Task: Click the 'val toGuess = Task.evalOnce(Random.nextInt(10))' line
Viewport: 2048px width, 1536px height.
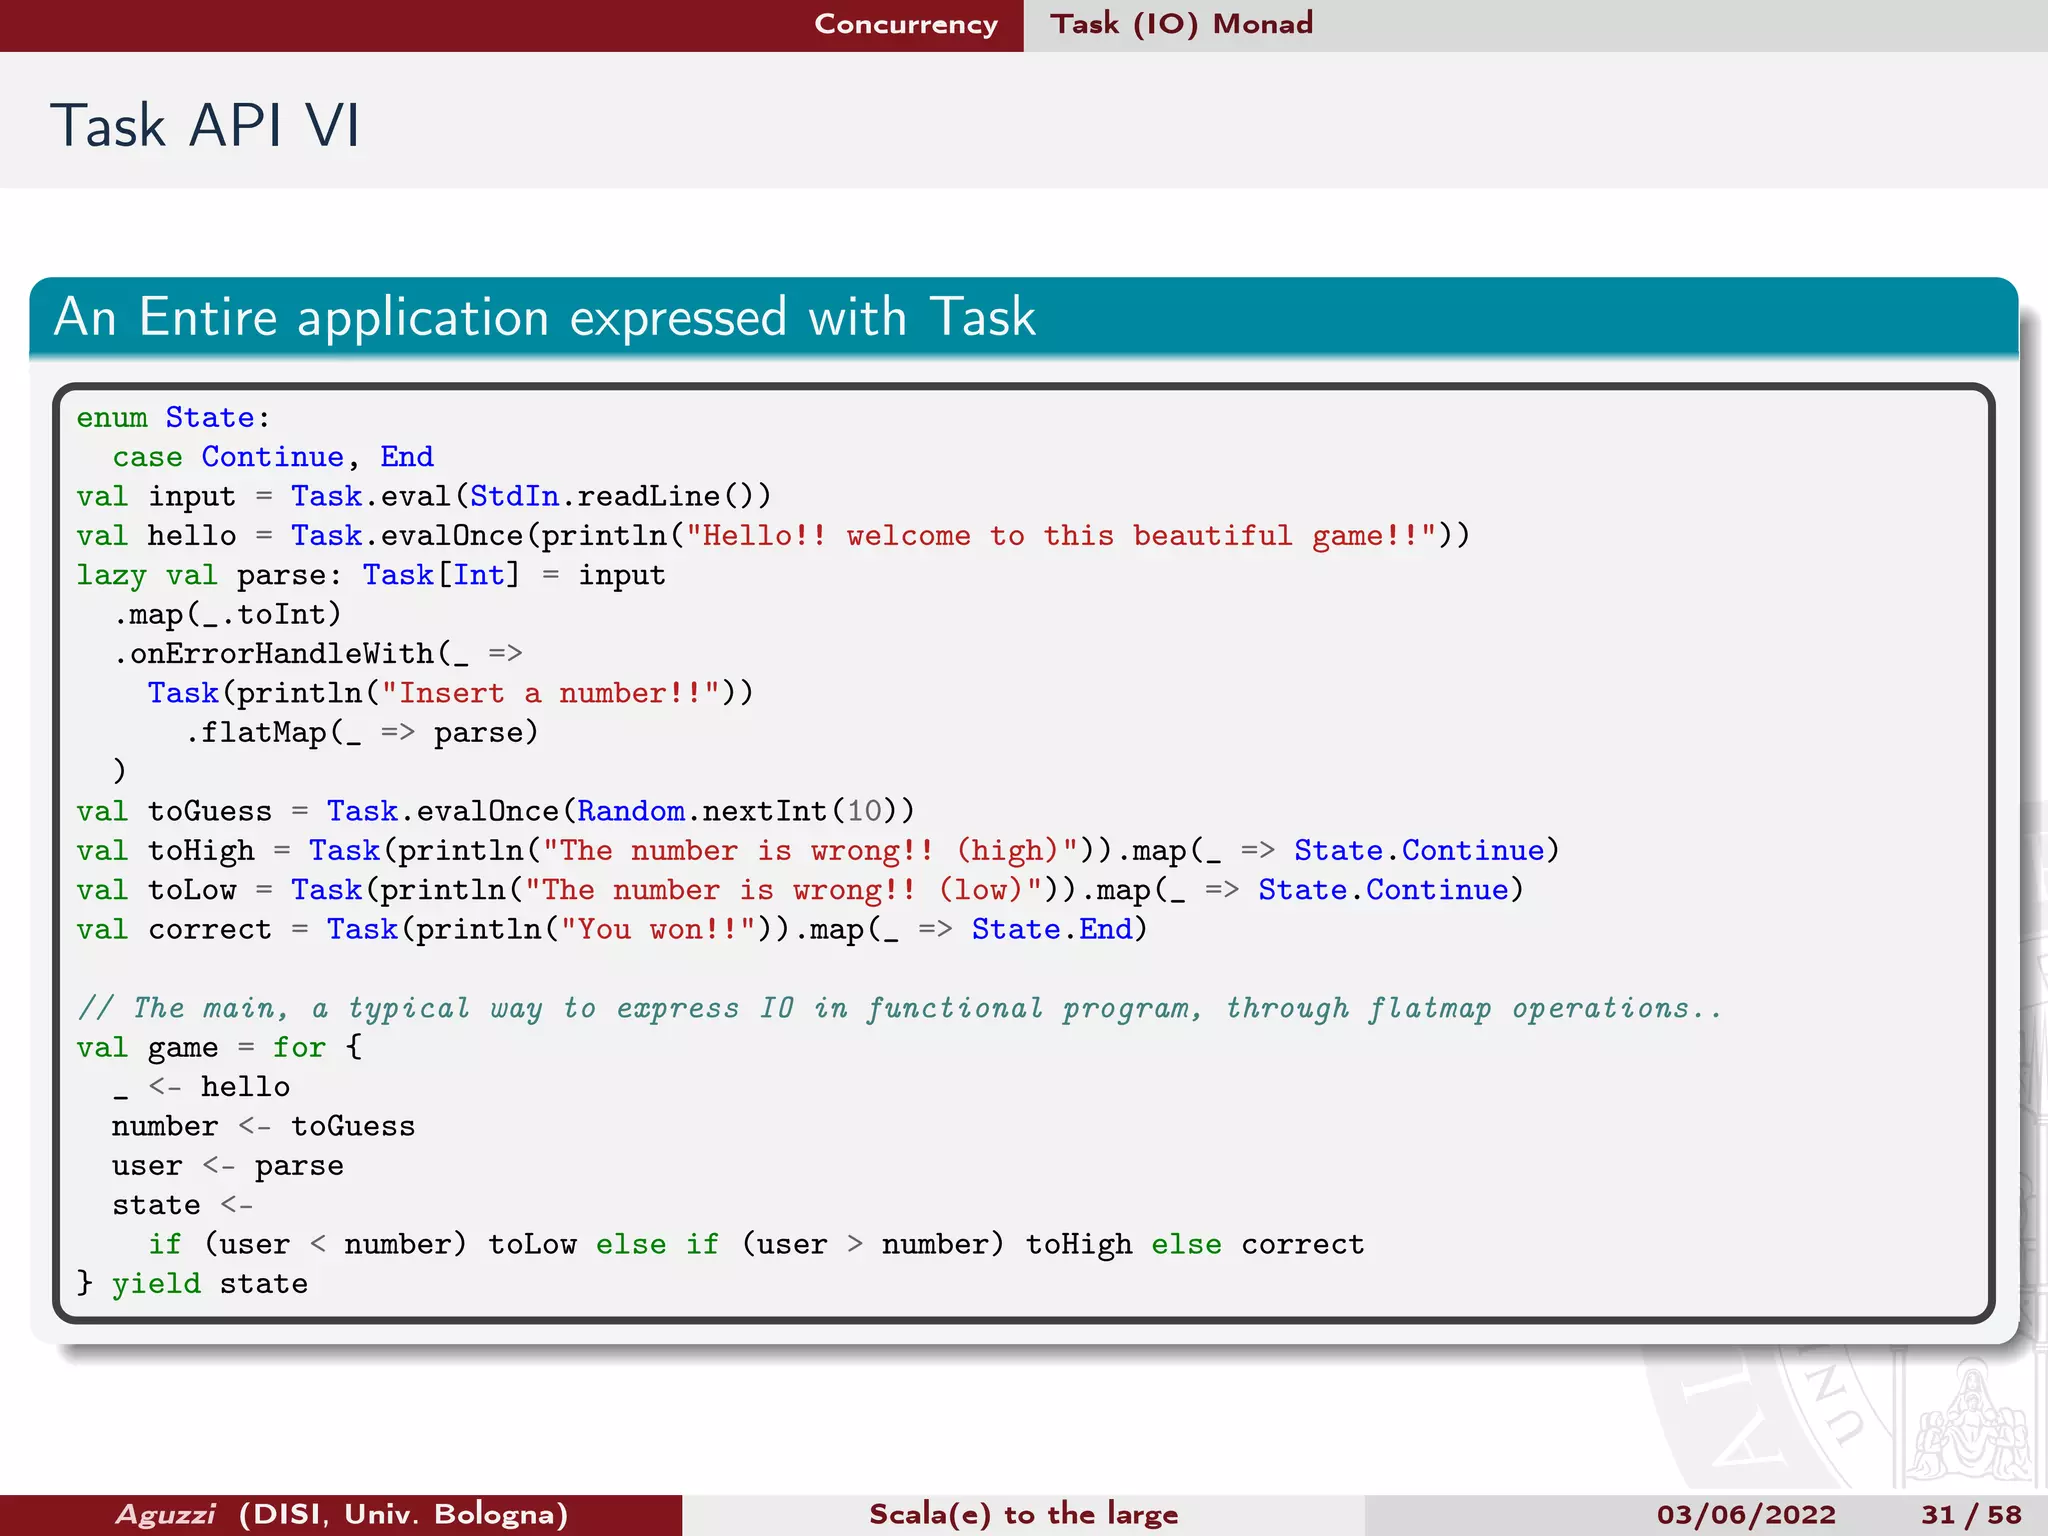Action: pyautogui.click(x=496, y=812)
